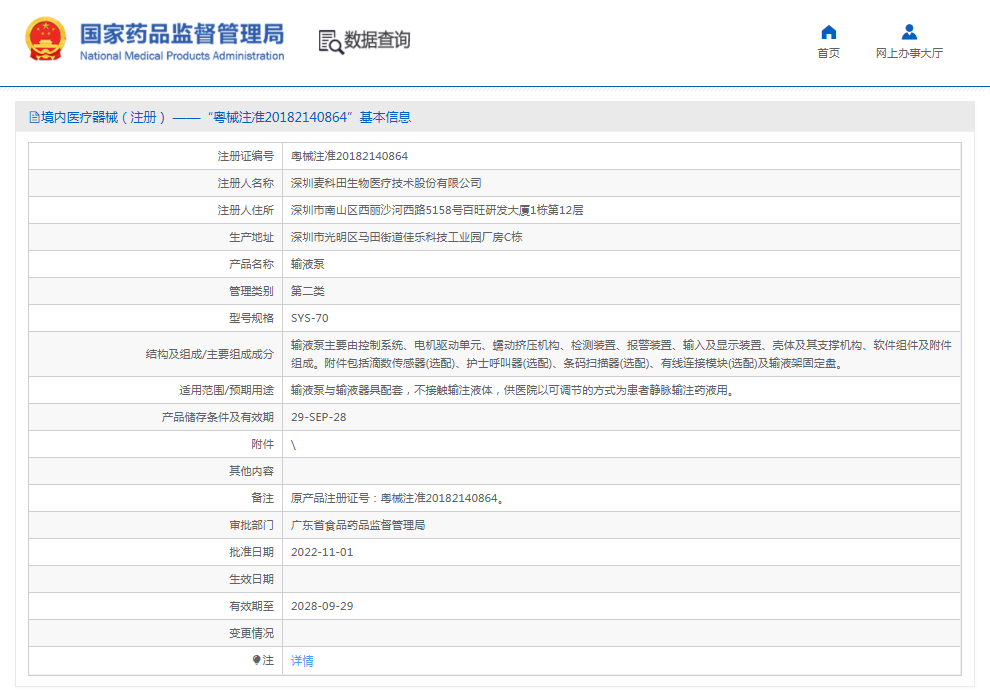The height and width of the screenshot is (692, 990).
Task: Click the document icon beside 境内医疗器械（注册）
Action: [x=32, y=117]
